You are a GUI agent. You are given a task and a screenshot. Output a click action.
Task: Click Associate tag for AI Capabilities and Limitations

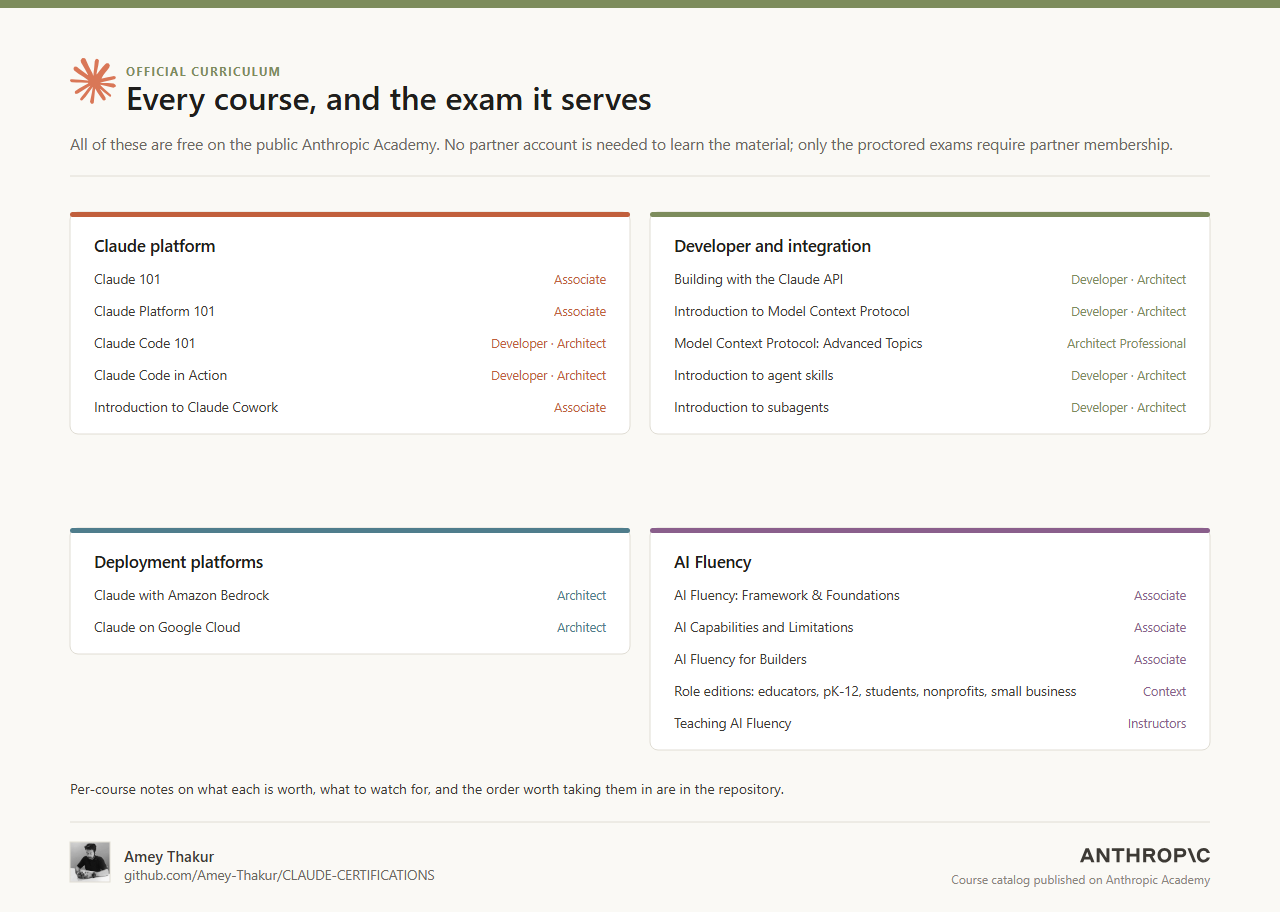[1160, 628]
